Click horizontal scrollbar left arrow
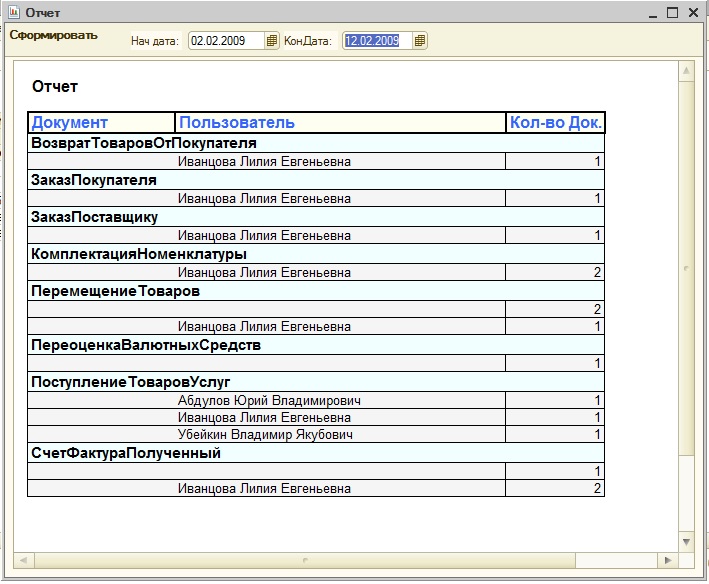The image size is (709, 584). point(24,560)
